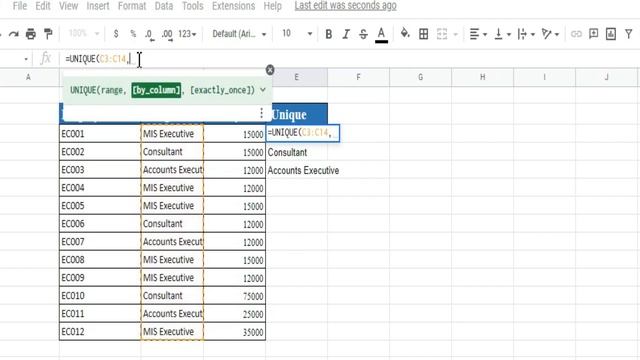Open the Extensions menu
Screen dimensions: 640x360
coord(233,6)
